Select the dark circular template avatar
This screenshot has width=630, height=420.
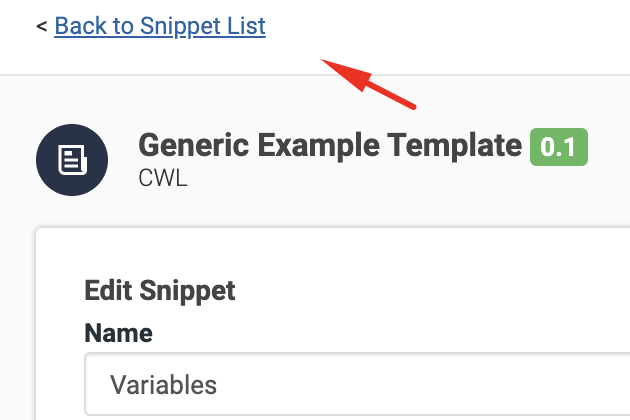[72, 160]
